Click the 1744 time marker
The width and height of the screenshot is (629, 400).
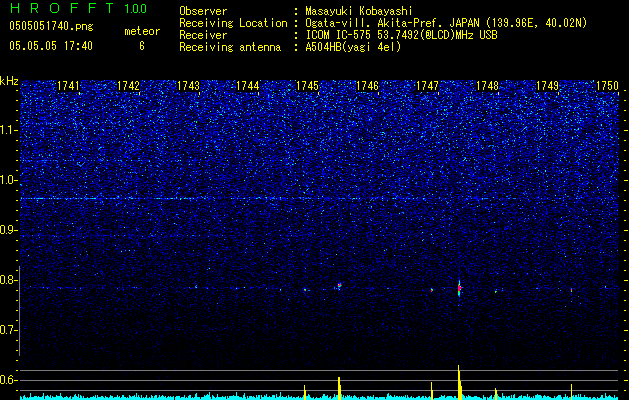pos(248,86)
